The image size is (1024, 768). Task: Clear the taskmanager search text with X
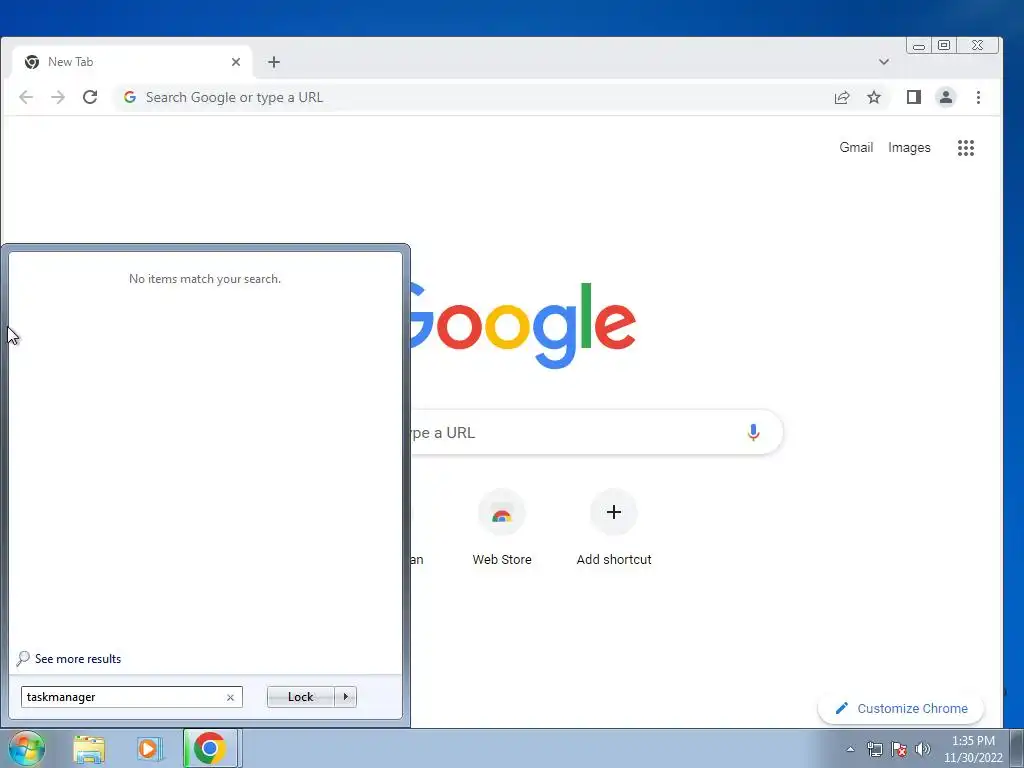[230, 697]
